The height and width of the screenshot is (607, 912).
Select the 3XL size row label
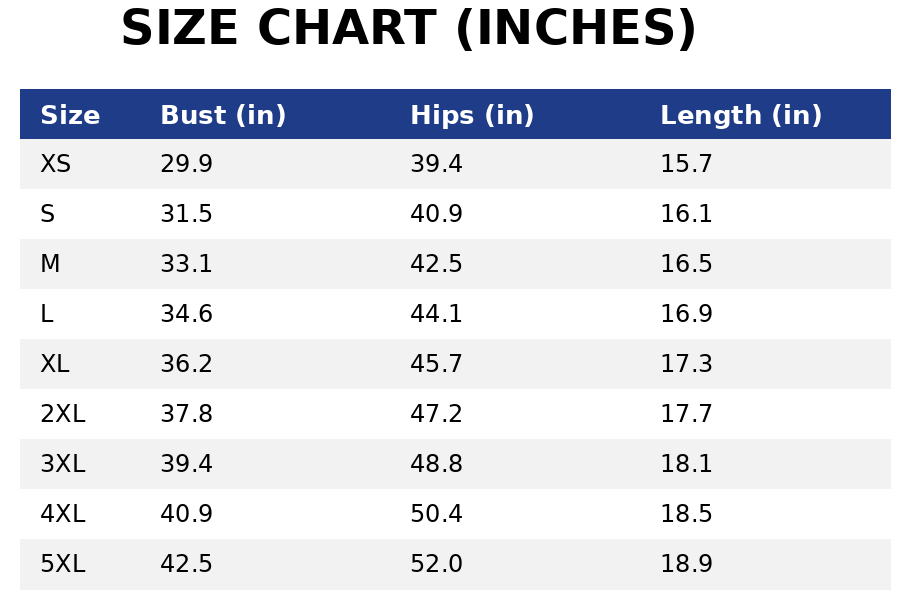pyautogui.click(x=62, y=465)
